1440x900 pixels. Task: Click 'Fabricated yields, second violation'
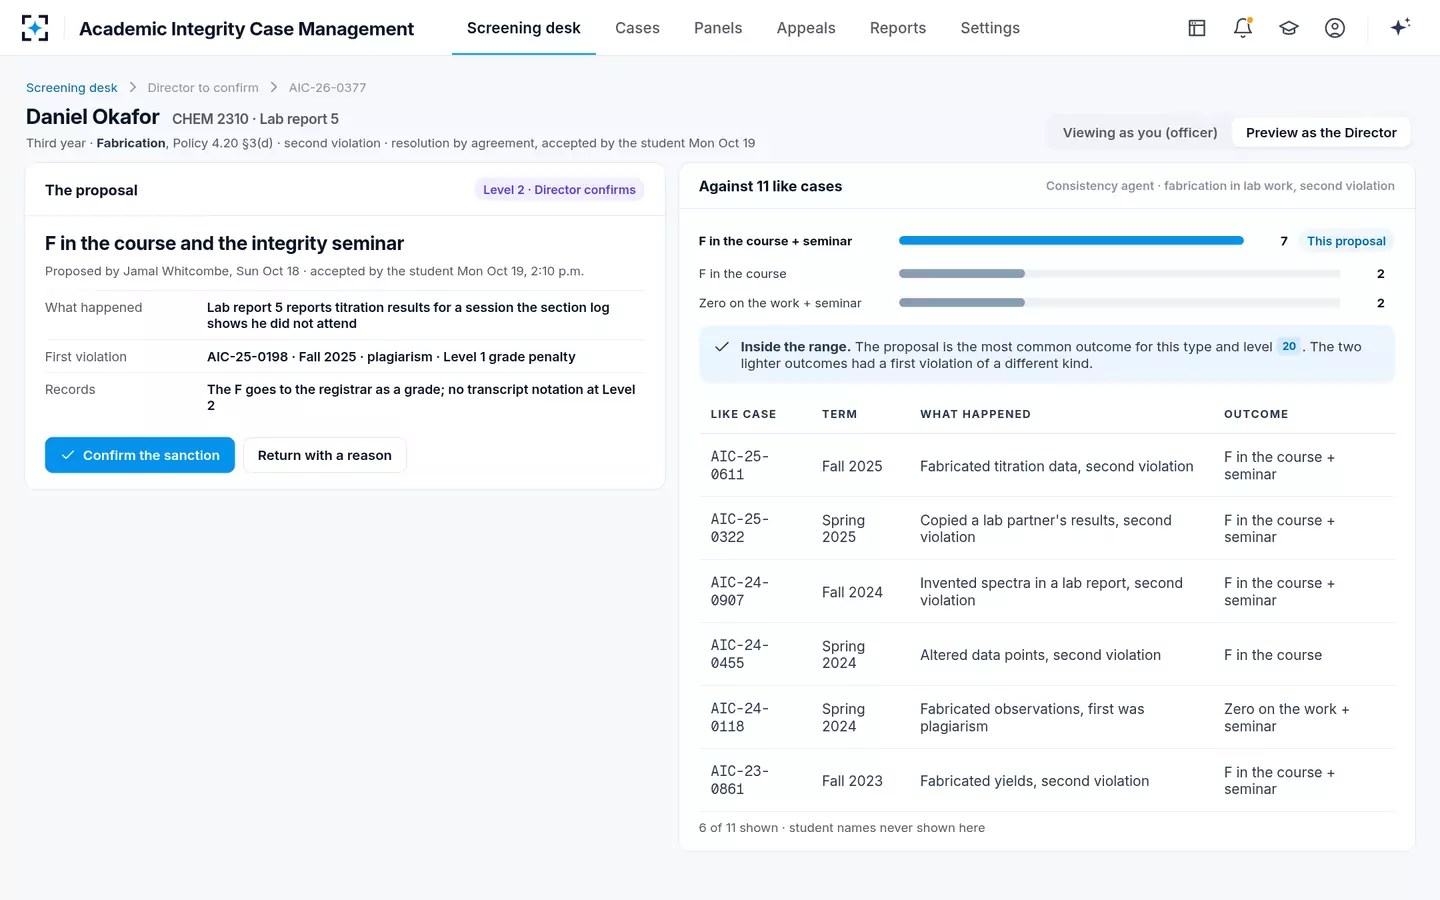[x=1034, y=781]
